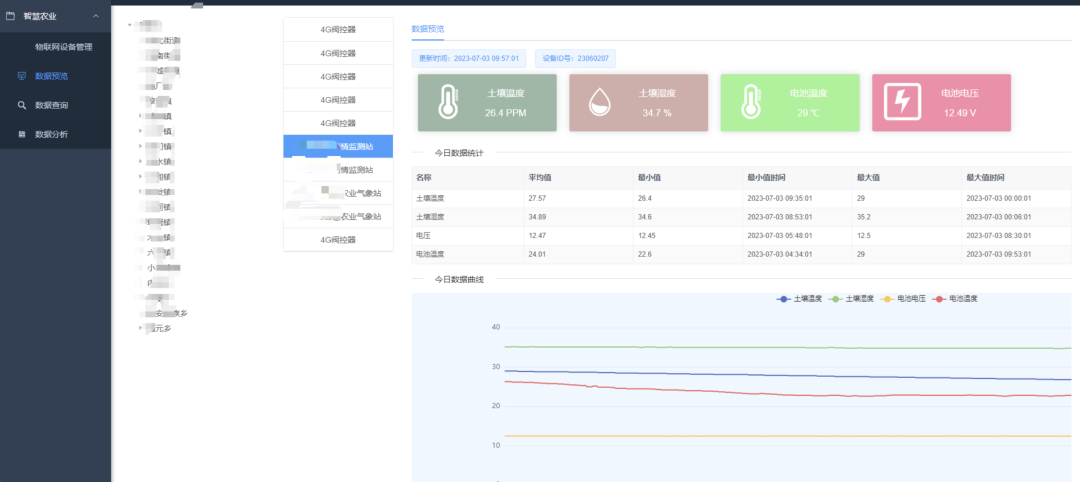Screen dimensions: 1080x482
Task: Click 电池温度 row name in statistics table
Action: (430, 254)
